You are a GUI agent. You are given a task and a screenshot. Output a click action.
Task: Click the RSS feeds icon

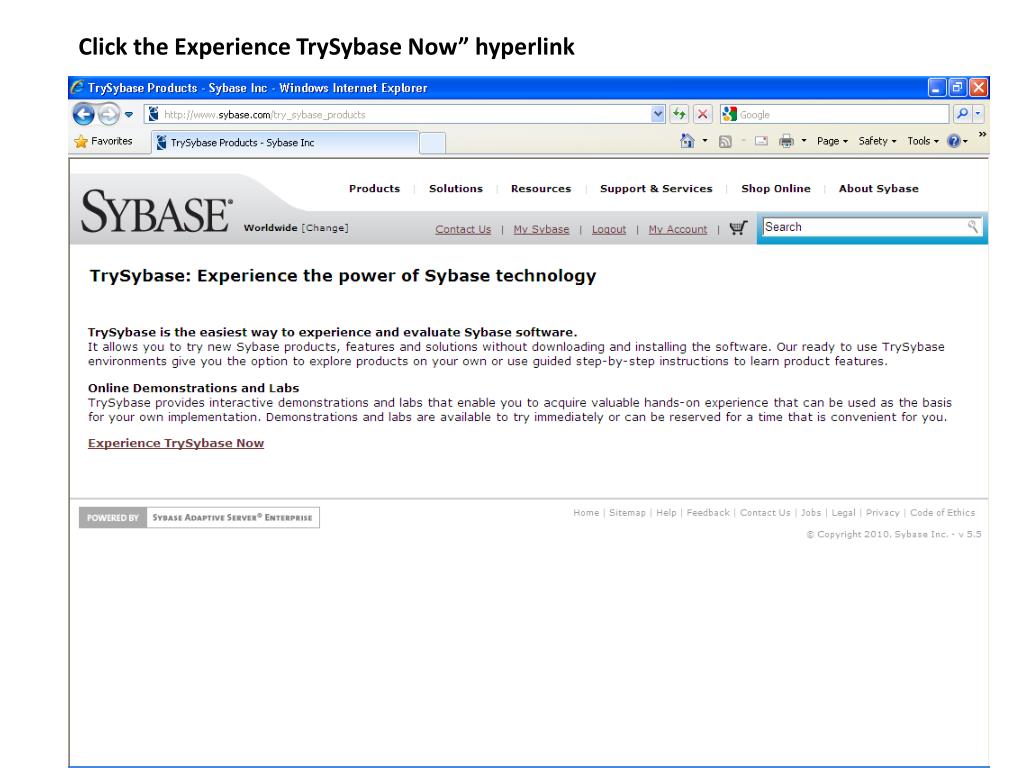point(725,142)
